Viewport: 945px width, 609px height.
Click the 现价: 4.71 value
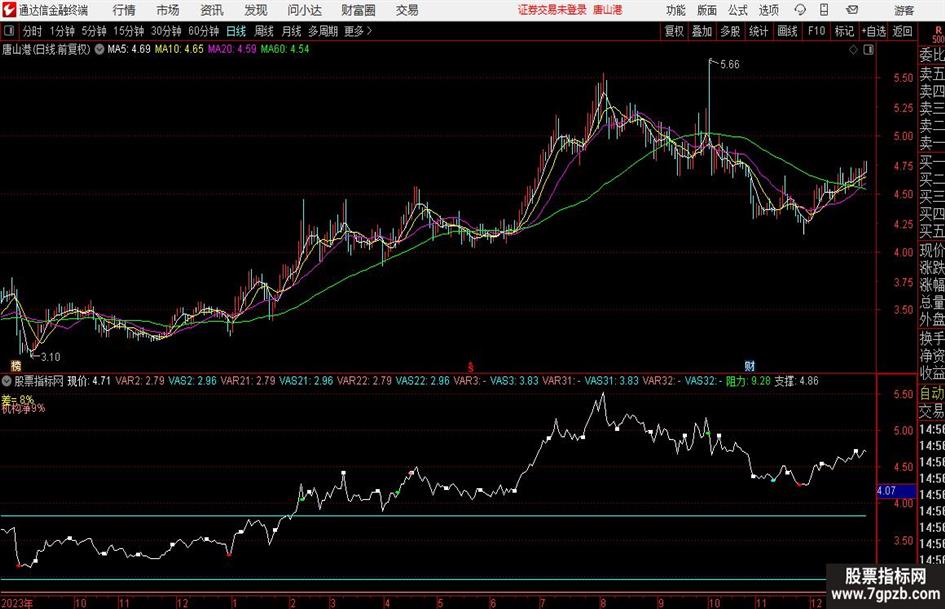click(x=89, y=381)
